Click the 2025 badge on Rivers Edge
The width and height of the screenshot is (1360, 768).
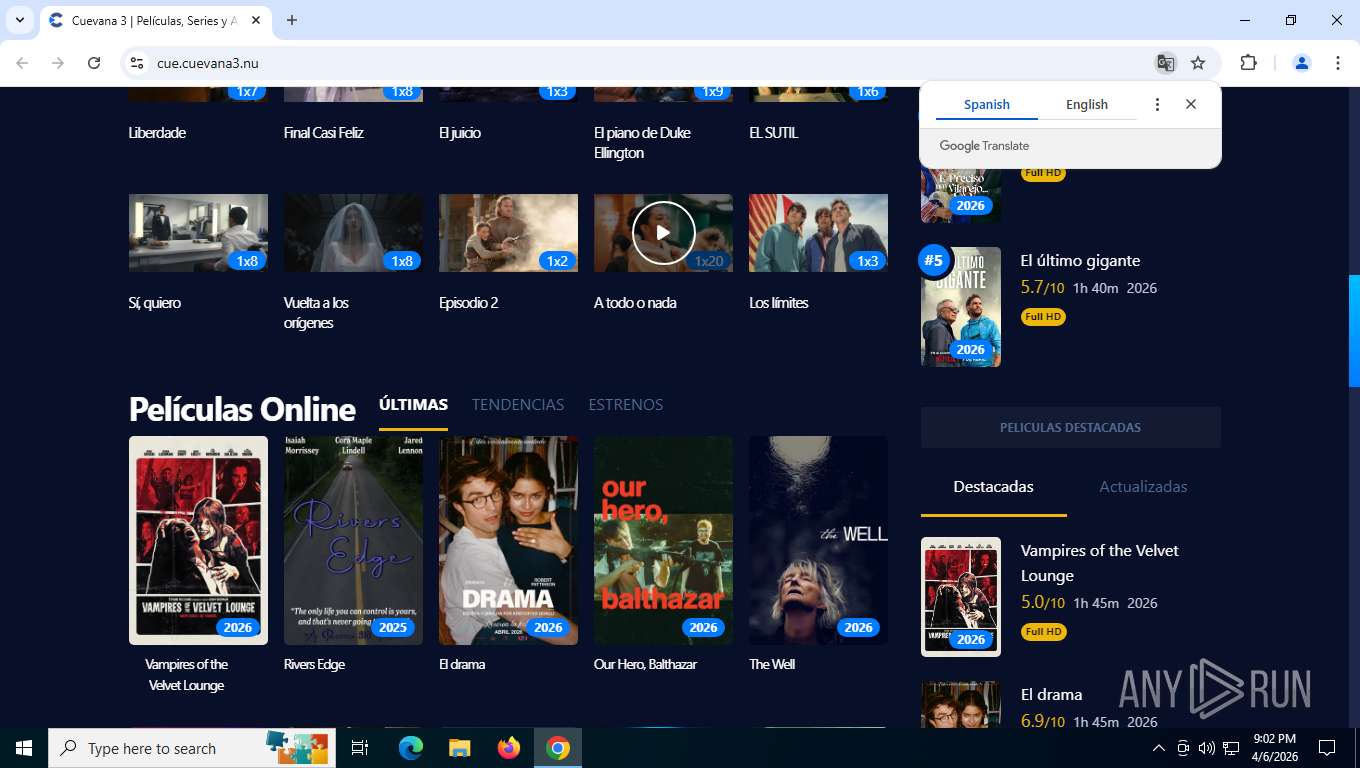tap(393, 628)
